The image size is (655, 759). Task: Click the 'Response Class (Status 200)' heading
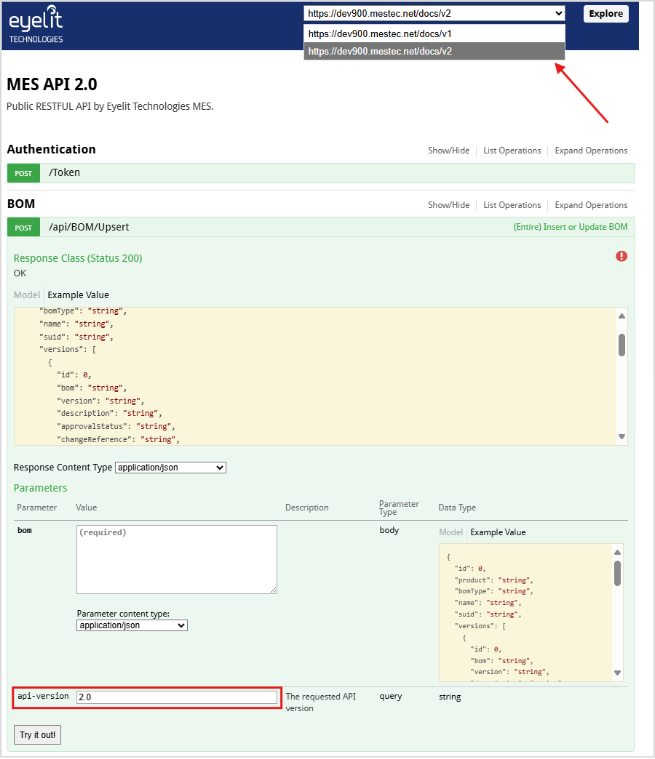coord(77,258)
